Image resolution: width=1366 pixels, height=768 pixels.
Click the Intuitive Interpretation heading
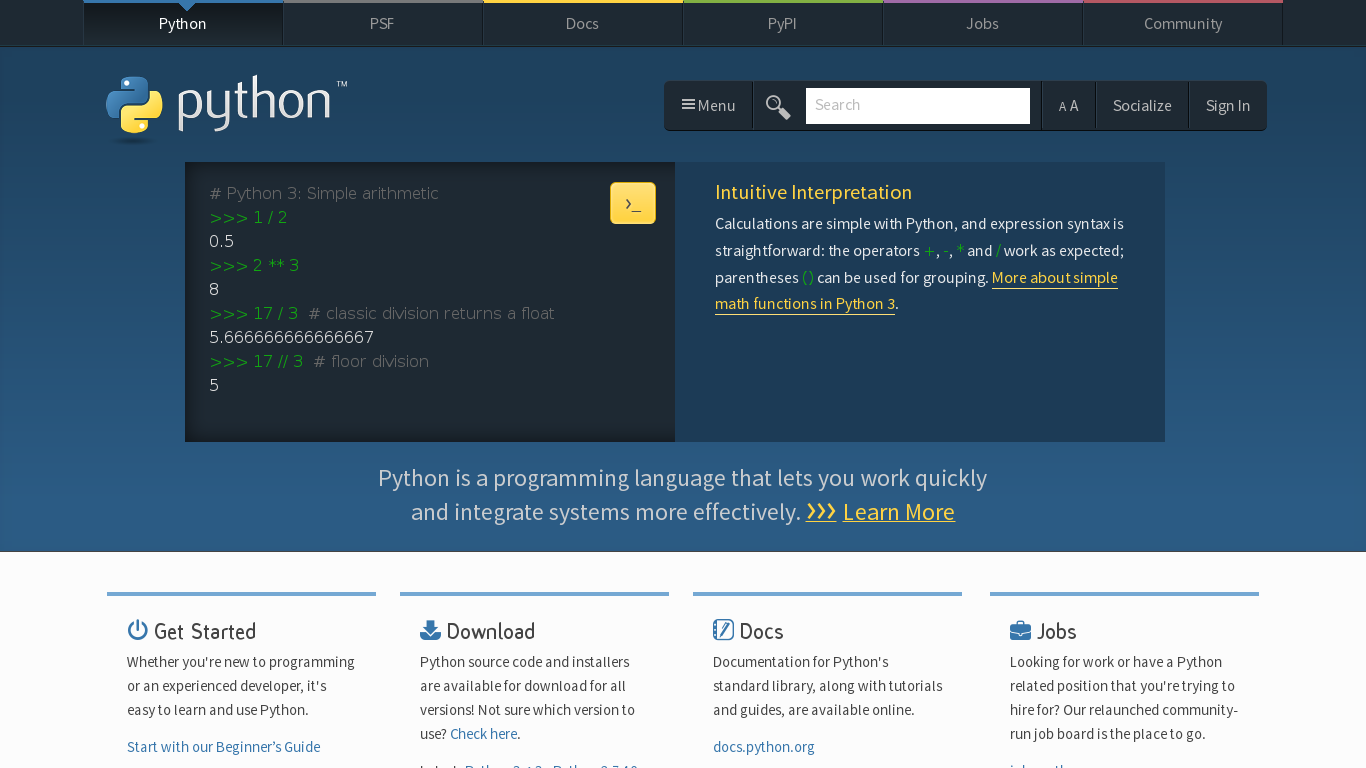coord(813,192)
